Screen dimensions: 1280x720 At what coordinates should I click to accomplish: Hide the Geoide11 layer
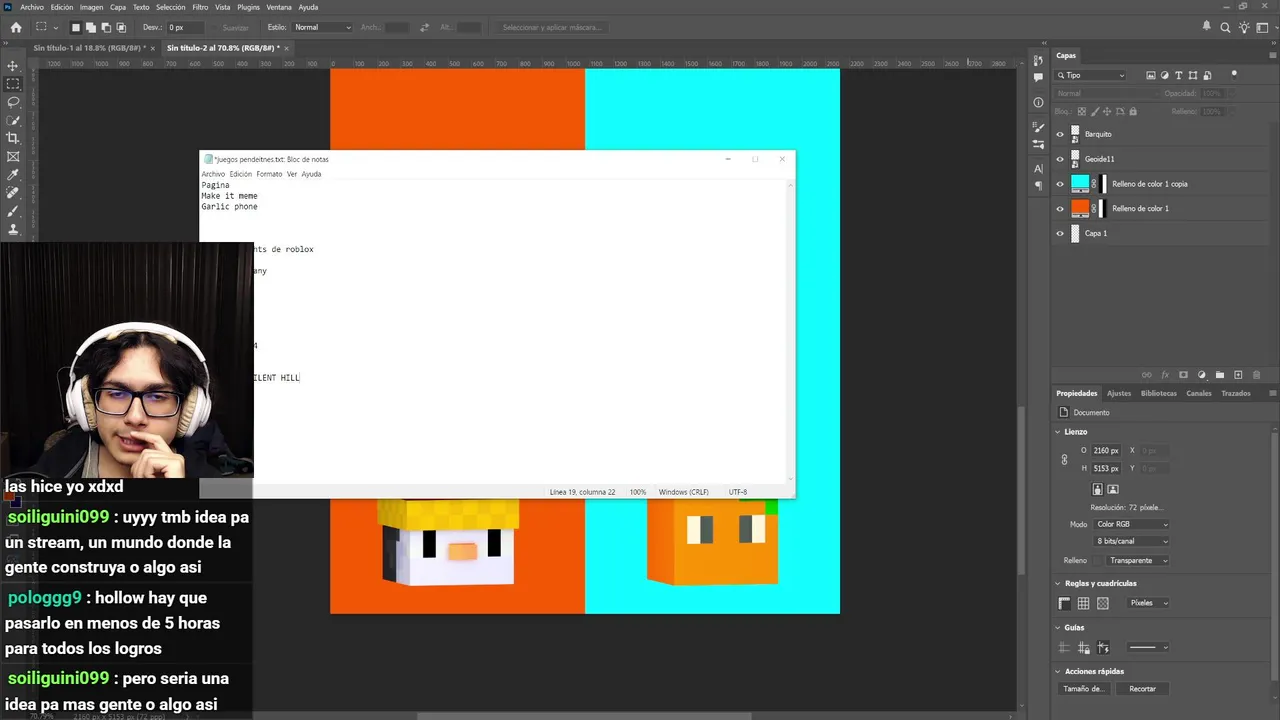[1060, 159]
